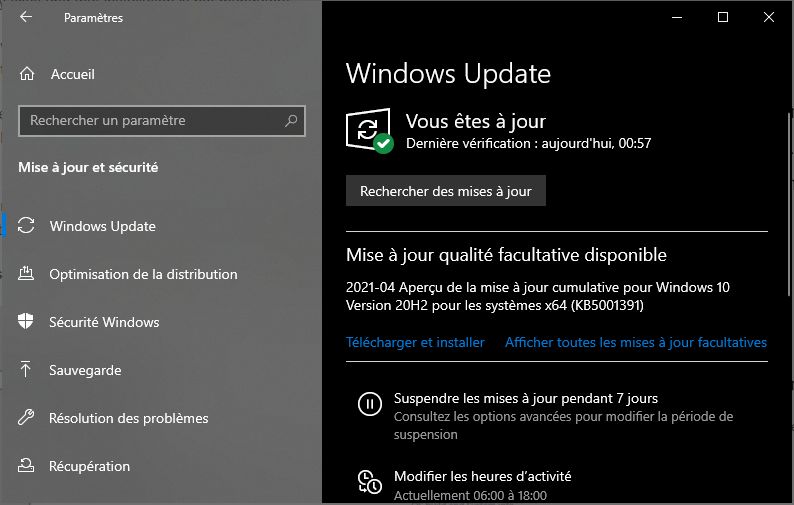
Task: Go back using the arrow icon
Action: tap(26, 17)
